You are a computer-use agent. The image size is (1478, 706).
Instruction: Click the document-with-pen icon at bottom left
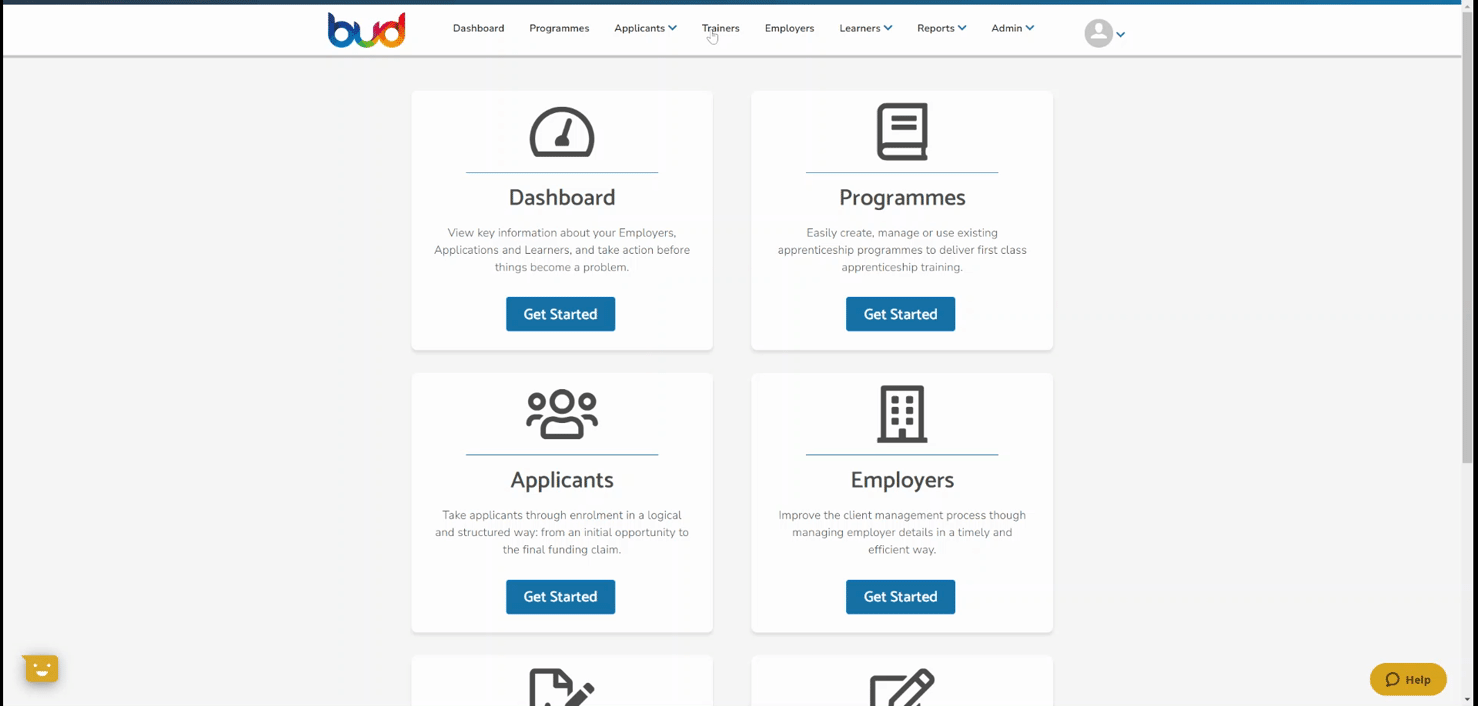tap(562, 687)
